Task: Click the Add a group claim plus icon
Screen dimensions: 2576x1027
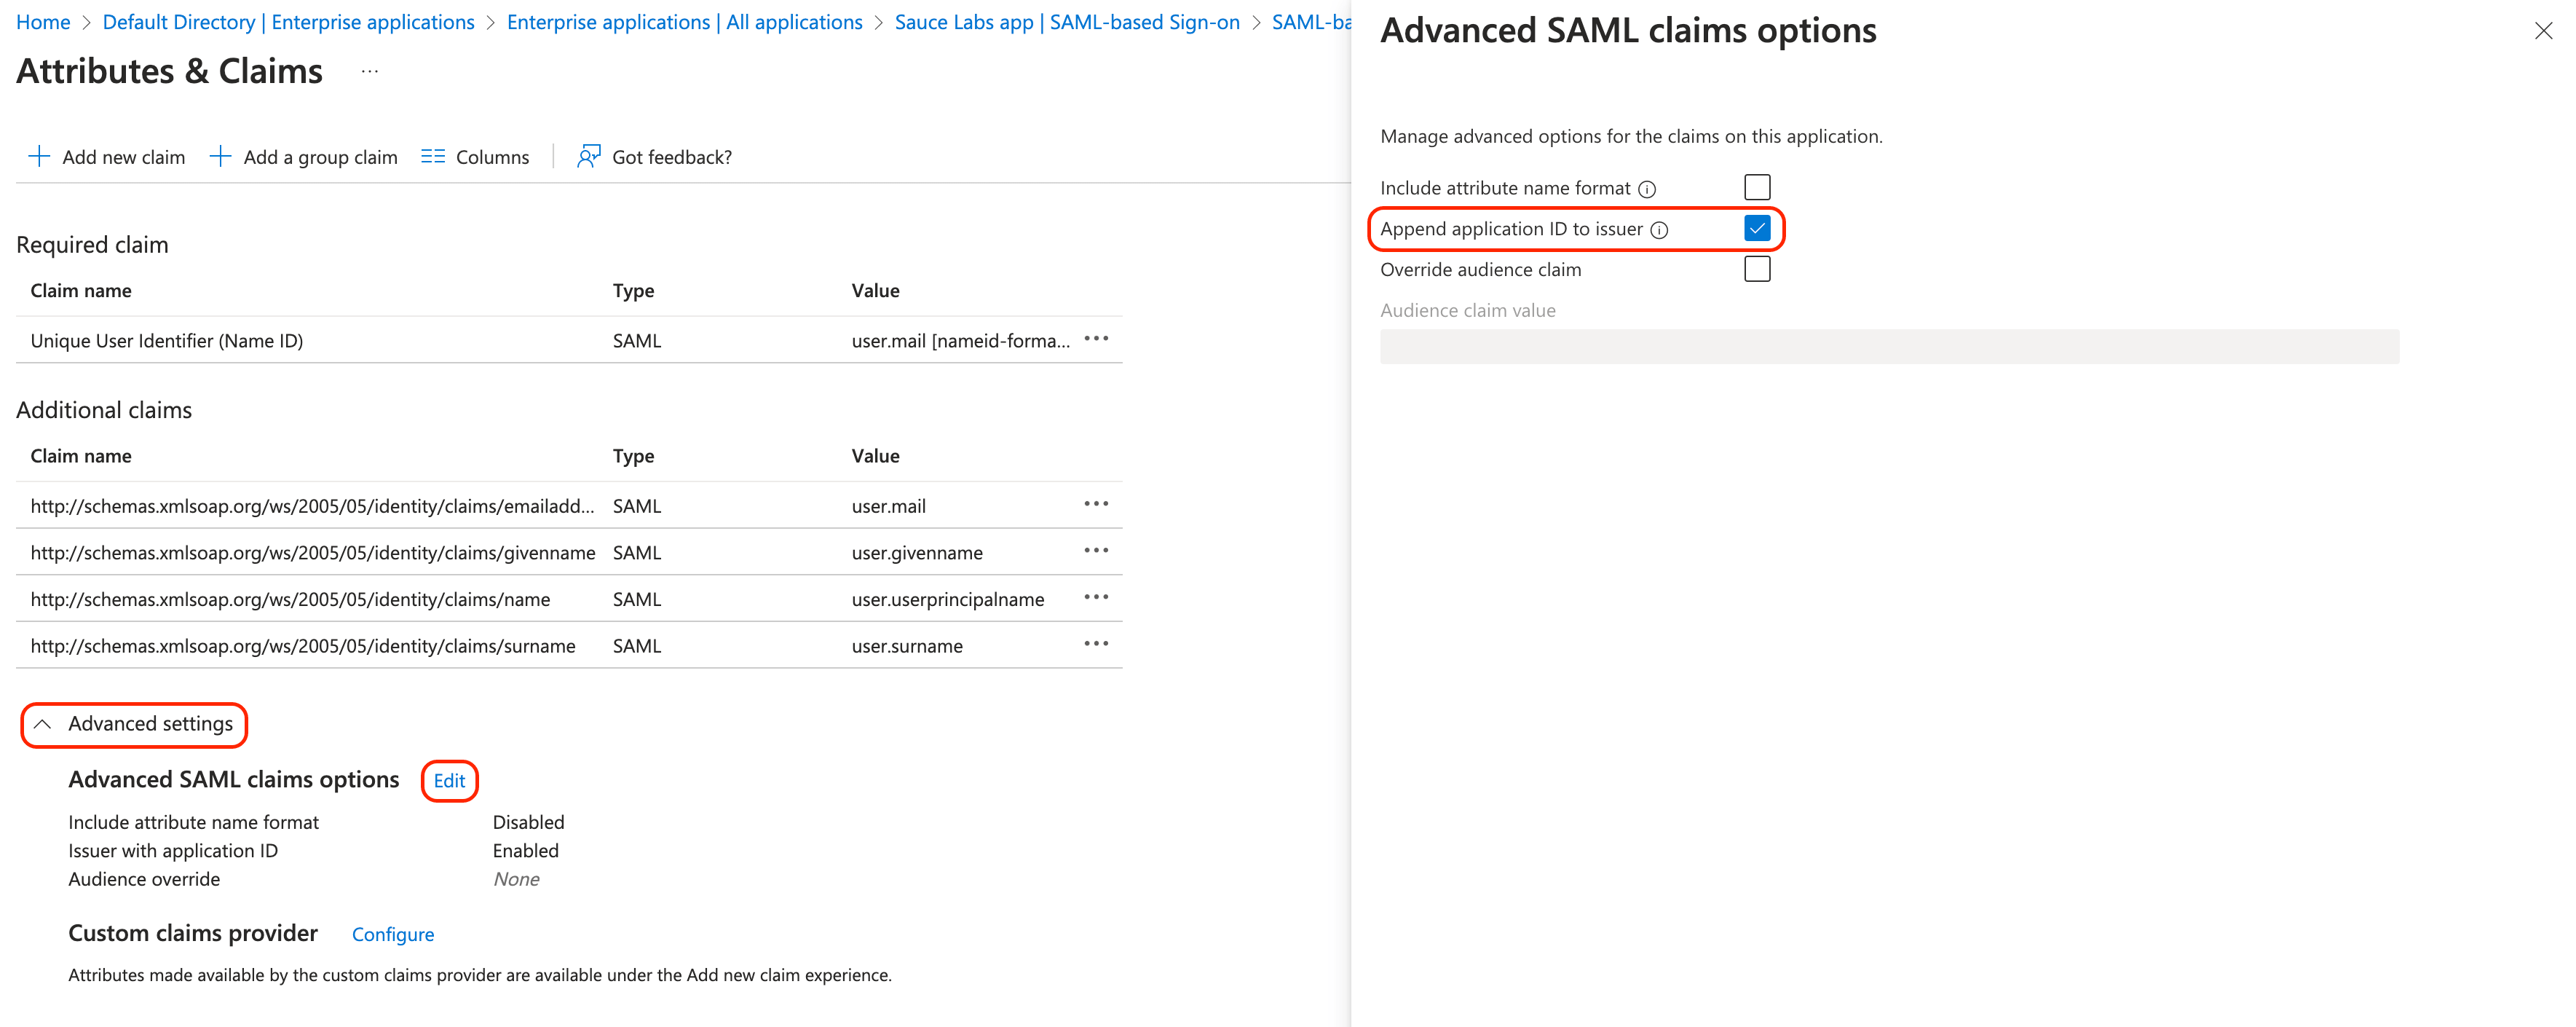Action: click(220, 156)
